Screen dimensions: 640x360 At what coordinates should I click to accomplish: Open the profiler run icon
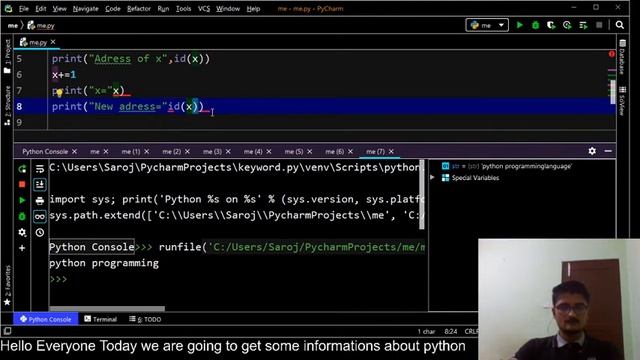567,25
